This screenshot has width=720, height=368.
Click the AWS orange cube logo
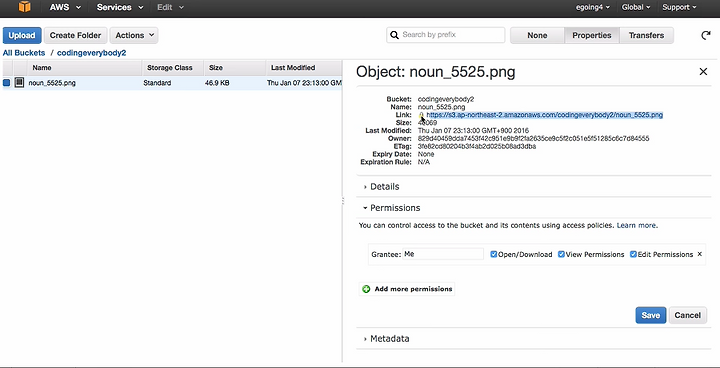(24, 7)
